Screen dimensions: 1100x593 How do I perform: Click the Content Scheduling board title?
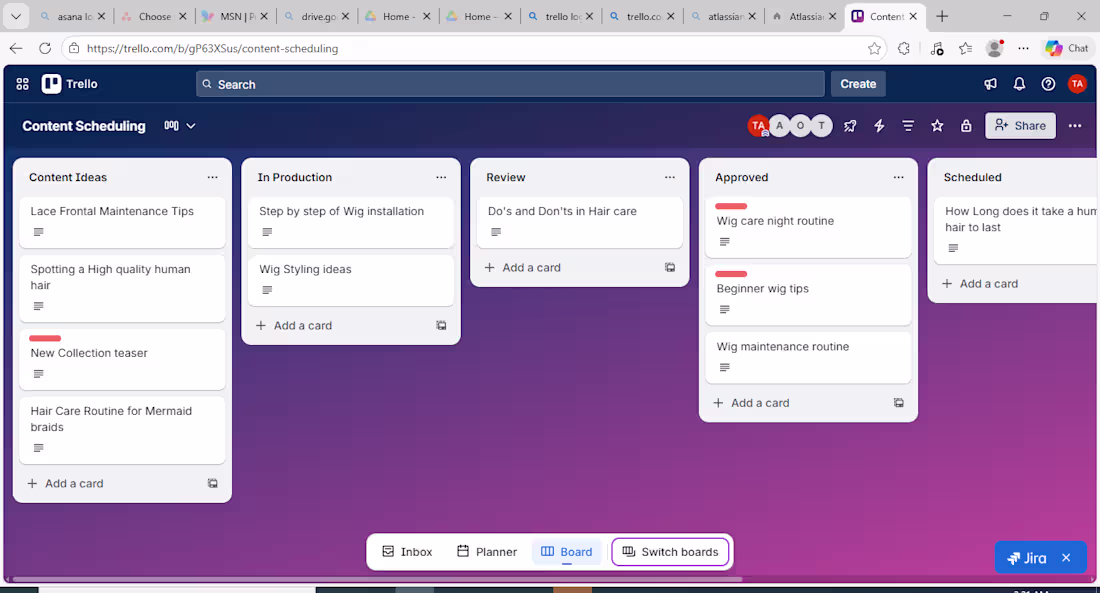(x=84, y=126)
